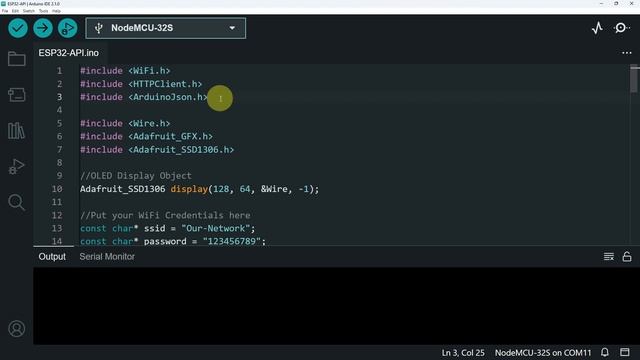Click line 1 include WiFi.h

point(125,71)
